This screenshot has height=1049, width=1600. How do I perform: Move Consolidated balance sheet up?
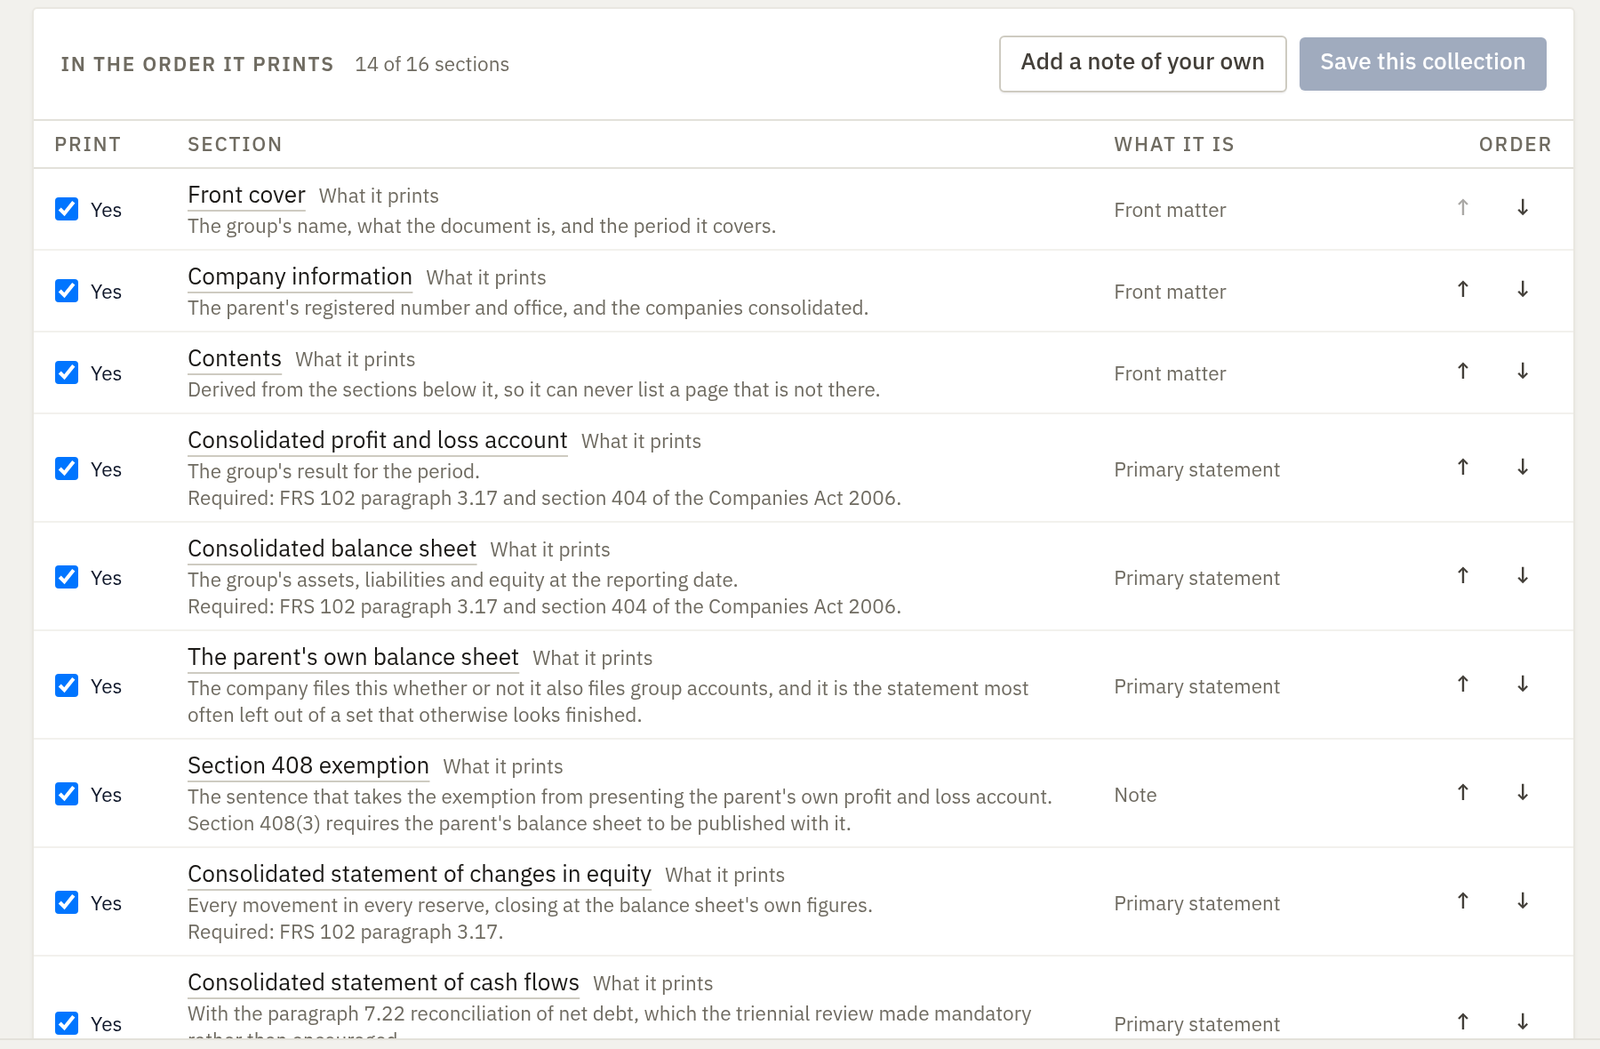(1463, 576)
